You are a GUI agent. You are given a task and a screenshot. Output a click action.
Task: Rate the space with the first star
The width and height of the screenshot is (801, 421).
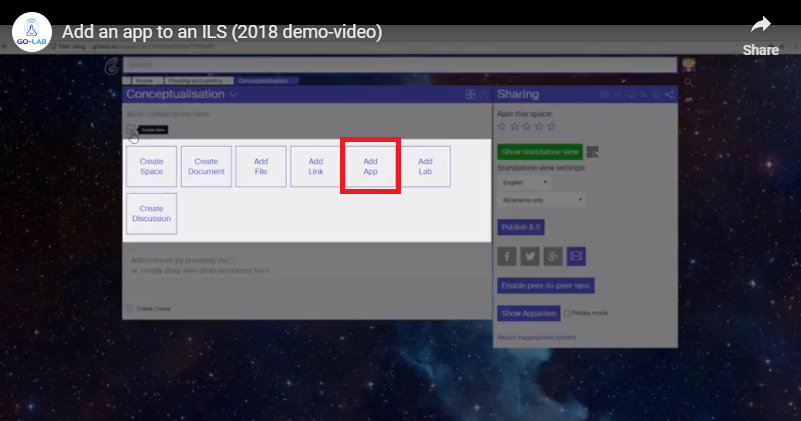pos(502,127)
